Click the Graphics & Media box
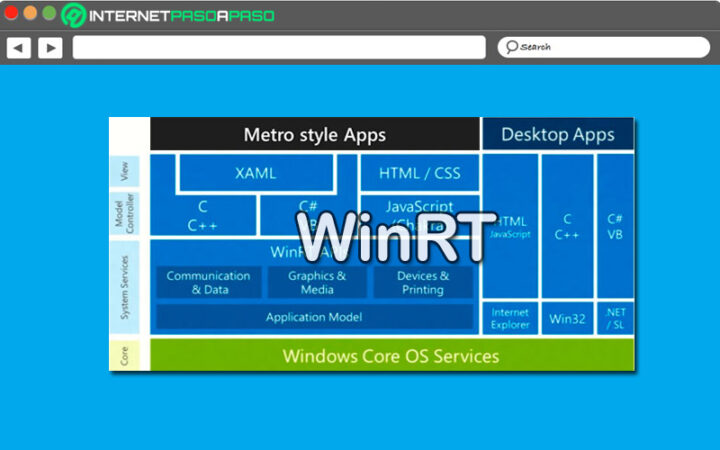This screenshot has width=720, height=450. (317, 282)
